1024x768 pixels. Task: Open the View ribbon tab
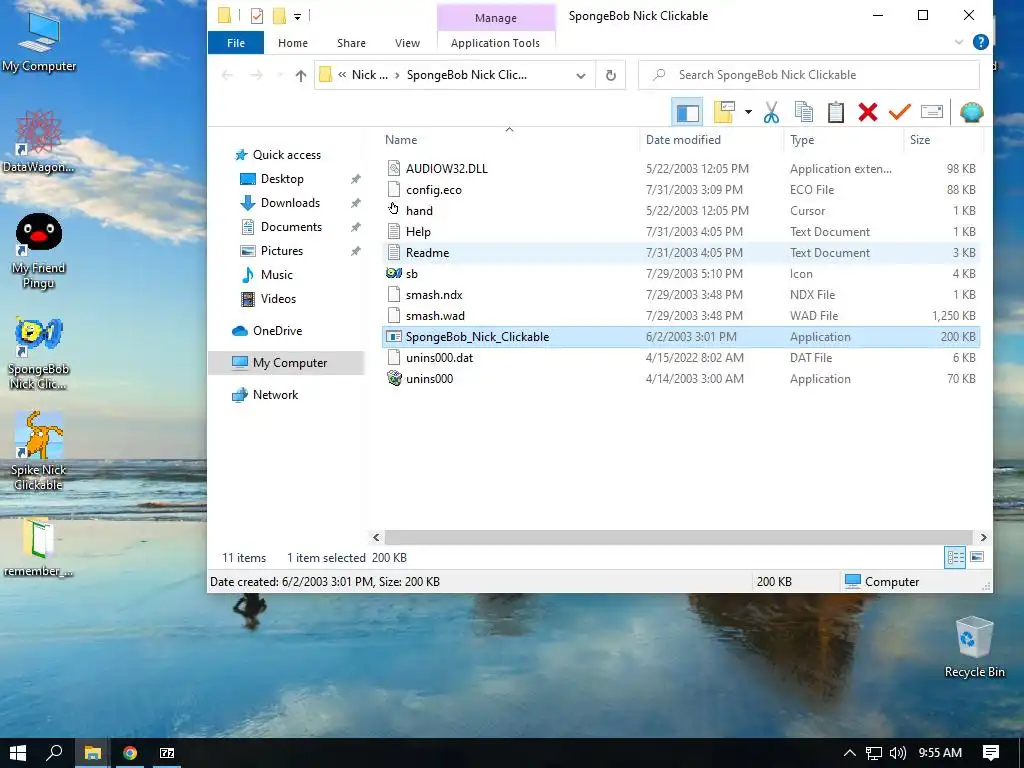pyautogui.click(x=408, y=43)
